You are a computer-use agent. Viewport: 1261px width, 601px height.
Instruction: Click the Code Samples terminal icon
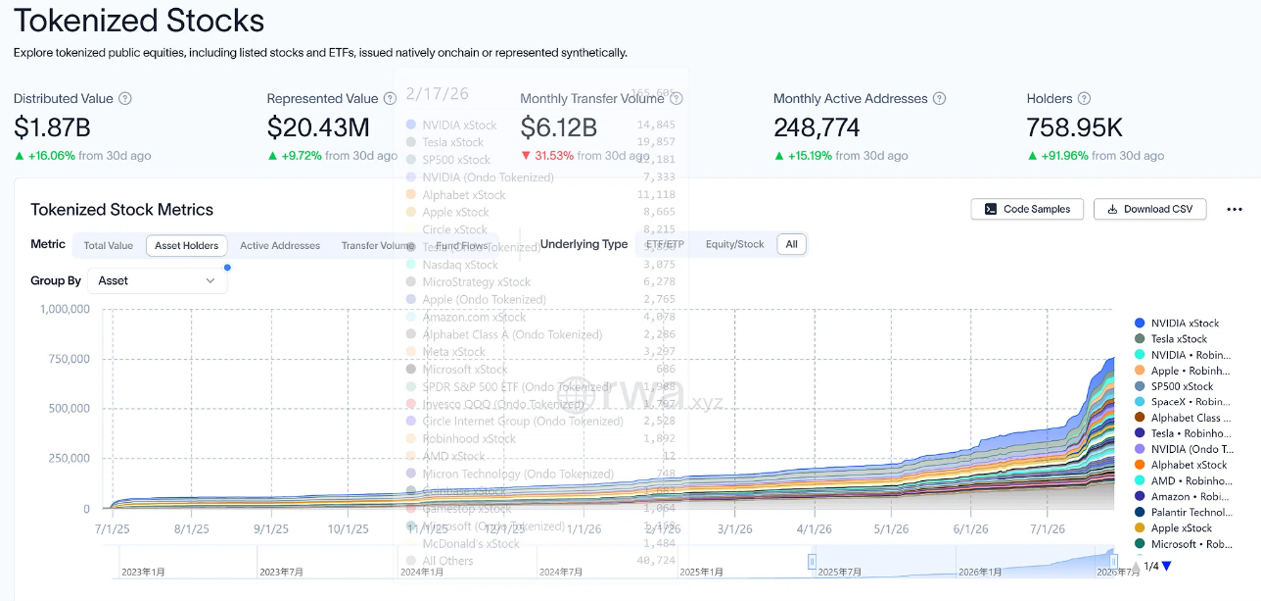click(x=990, y=209)
